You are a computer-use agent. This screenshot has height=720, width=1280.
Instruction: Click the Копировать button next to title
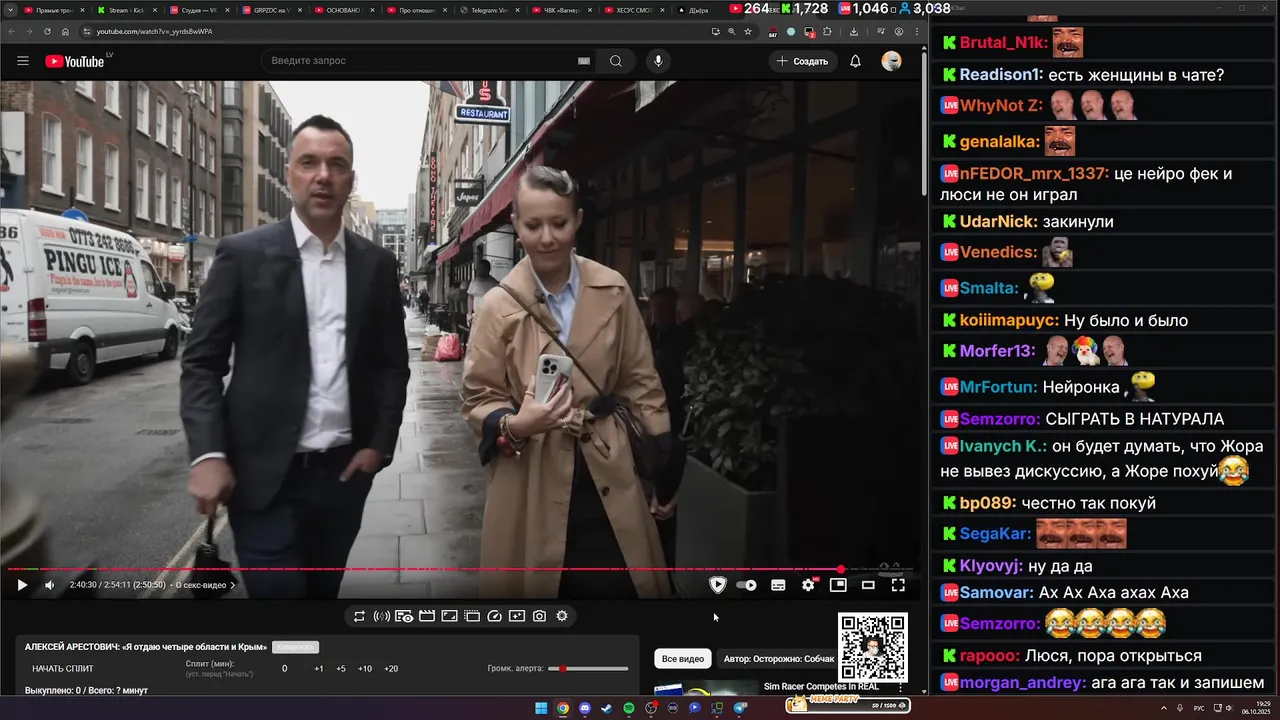296,647
